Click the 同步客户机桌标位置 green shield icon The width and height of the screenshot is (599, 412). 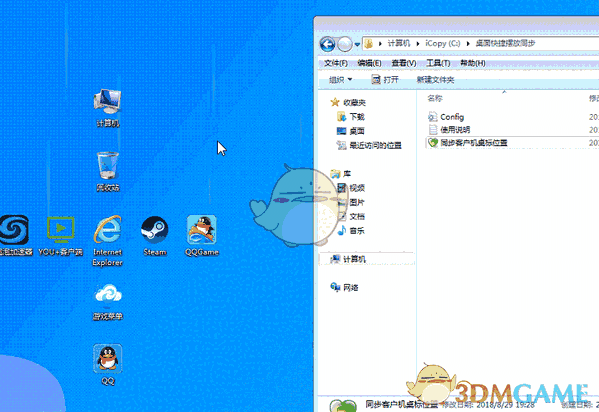[x=432, y=143]
